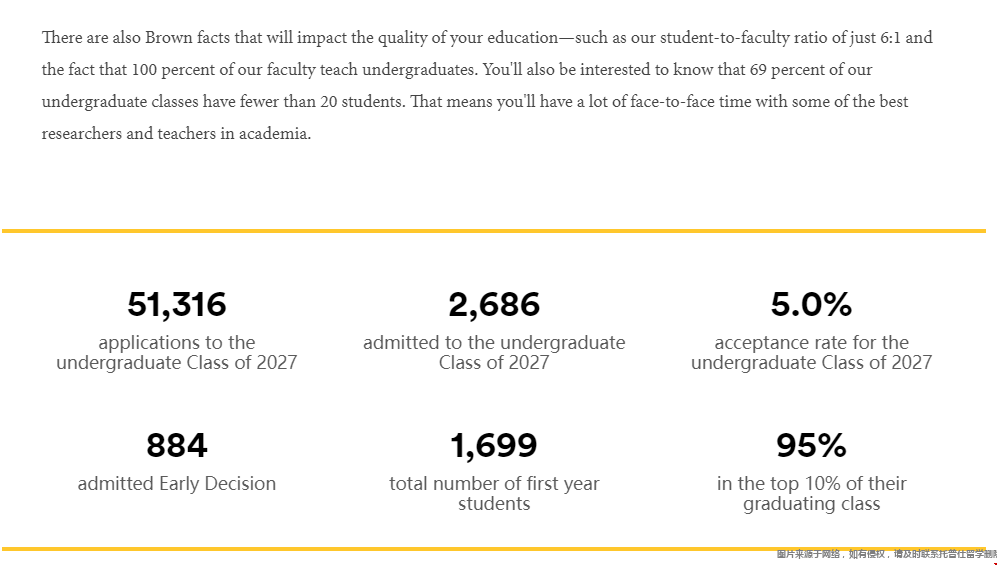Click the 51,316 applications statistic number
997x565 pixels.
click(x=177, y=304)
